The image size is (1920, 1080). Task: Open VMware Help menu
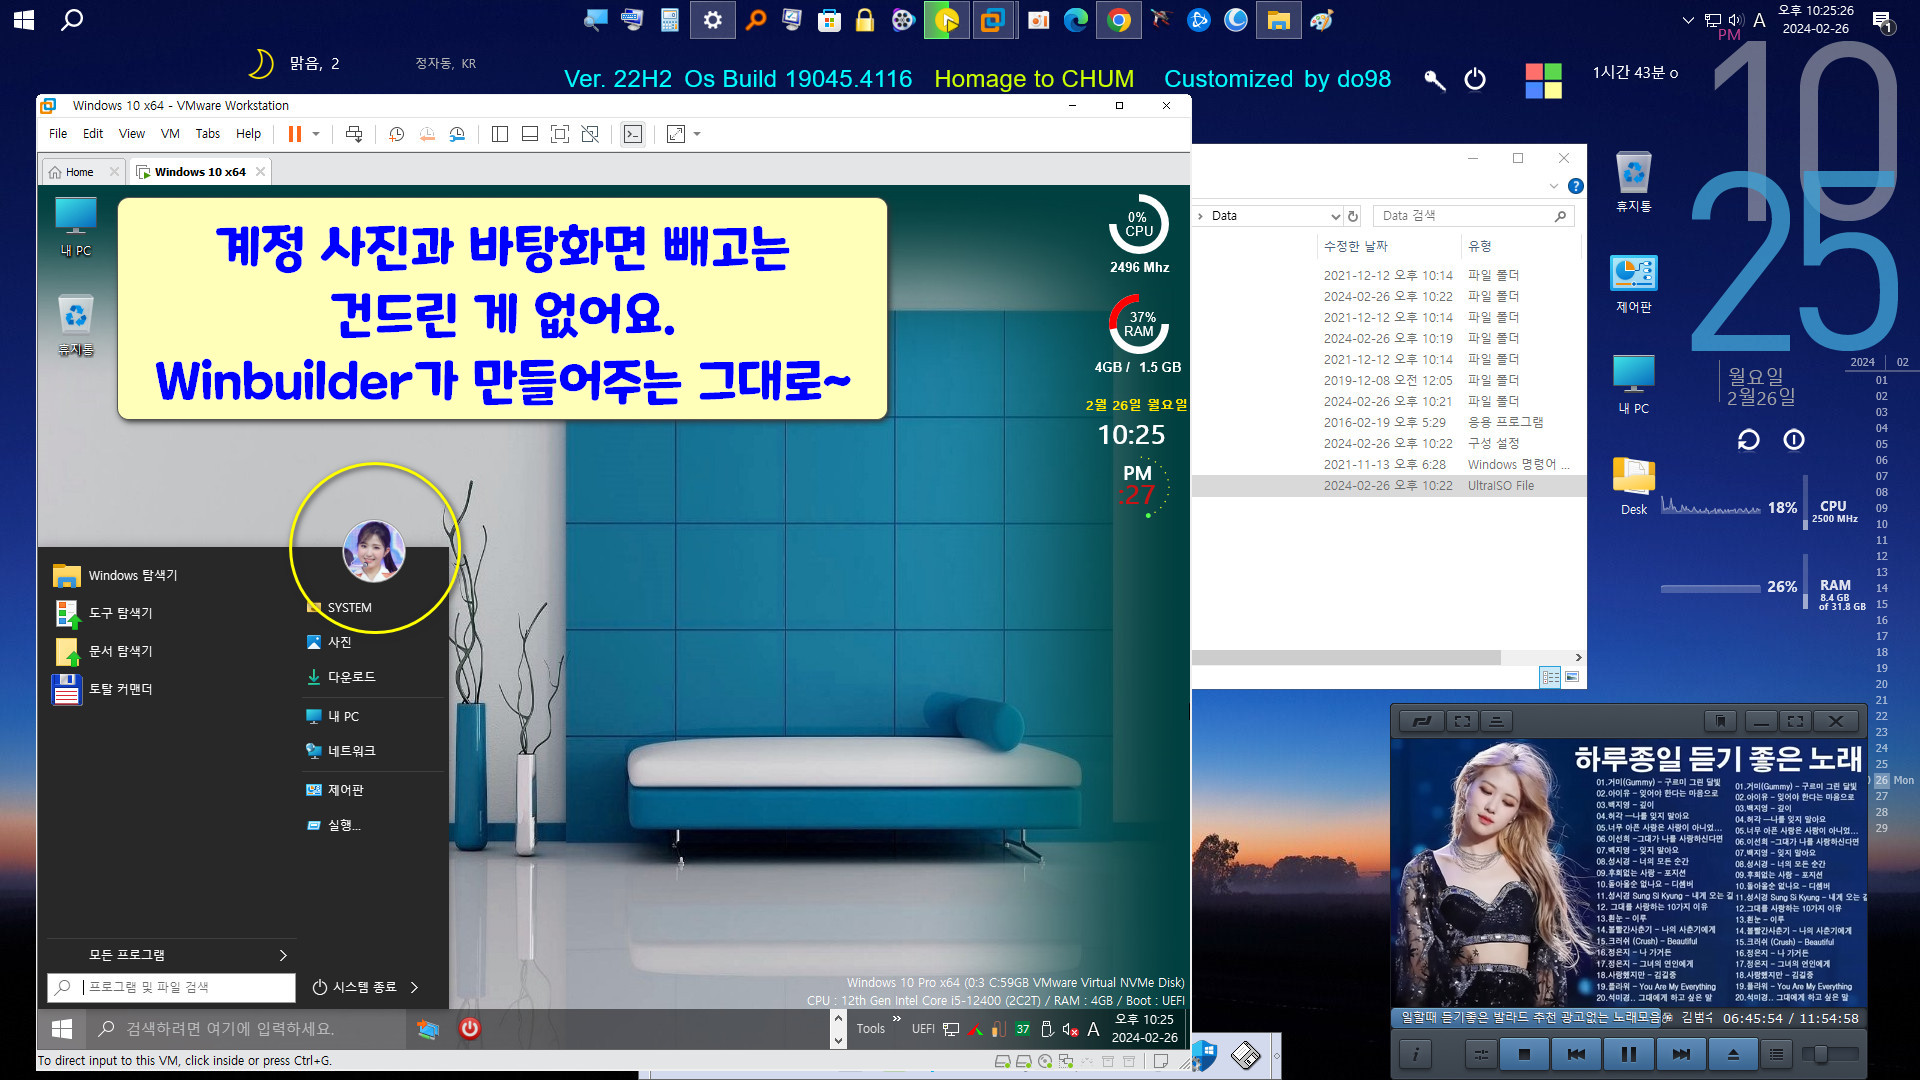[248, 134]
